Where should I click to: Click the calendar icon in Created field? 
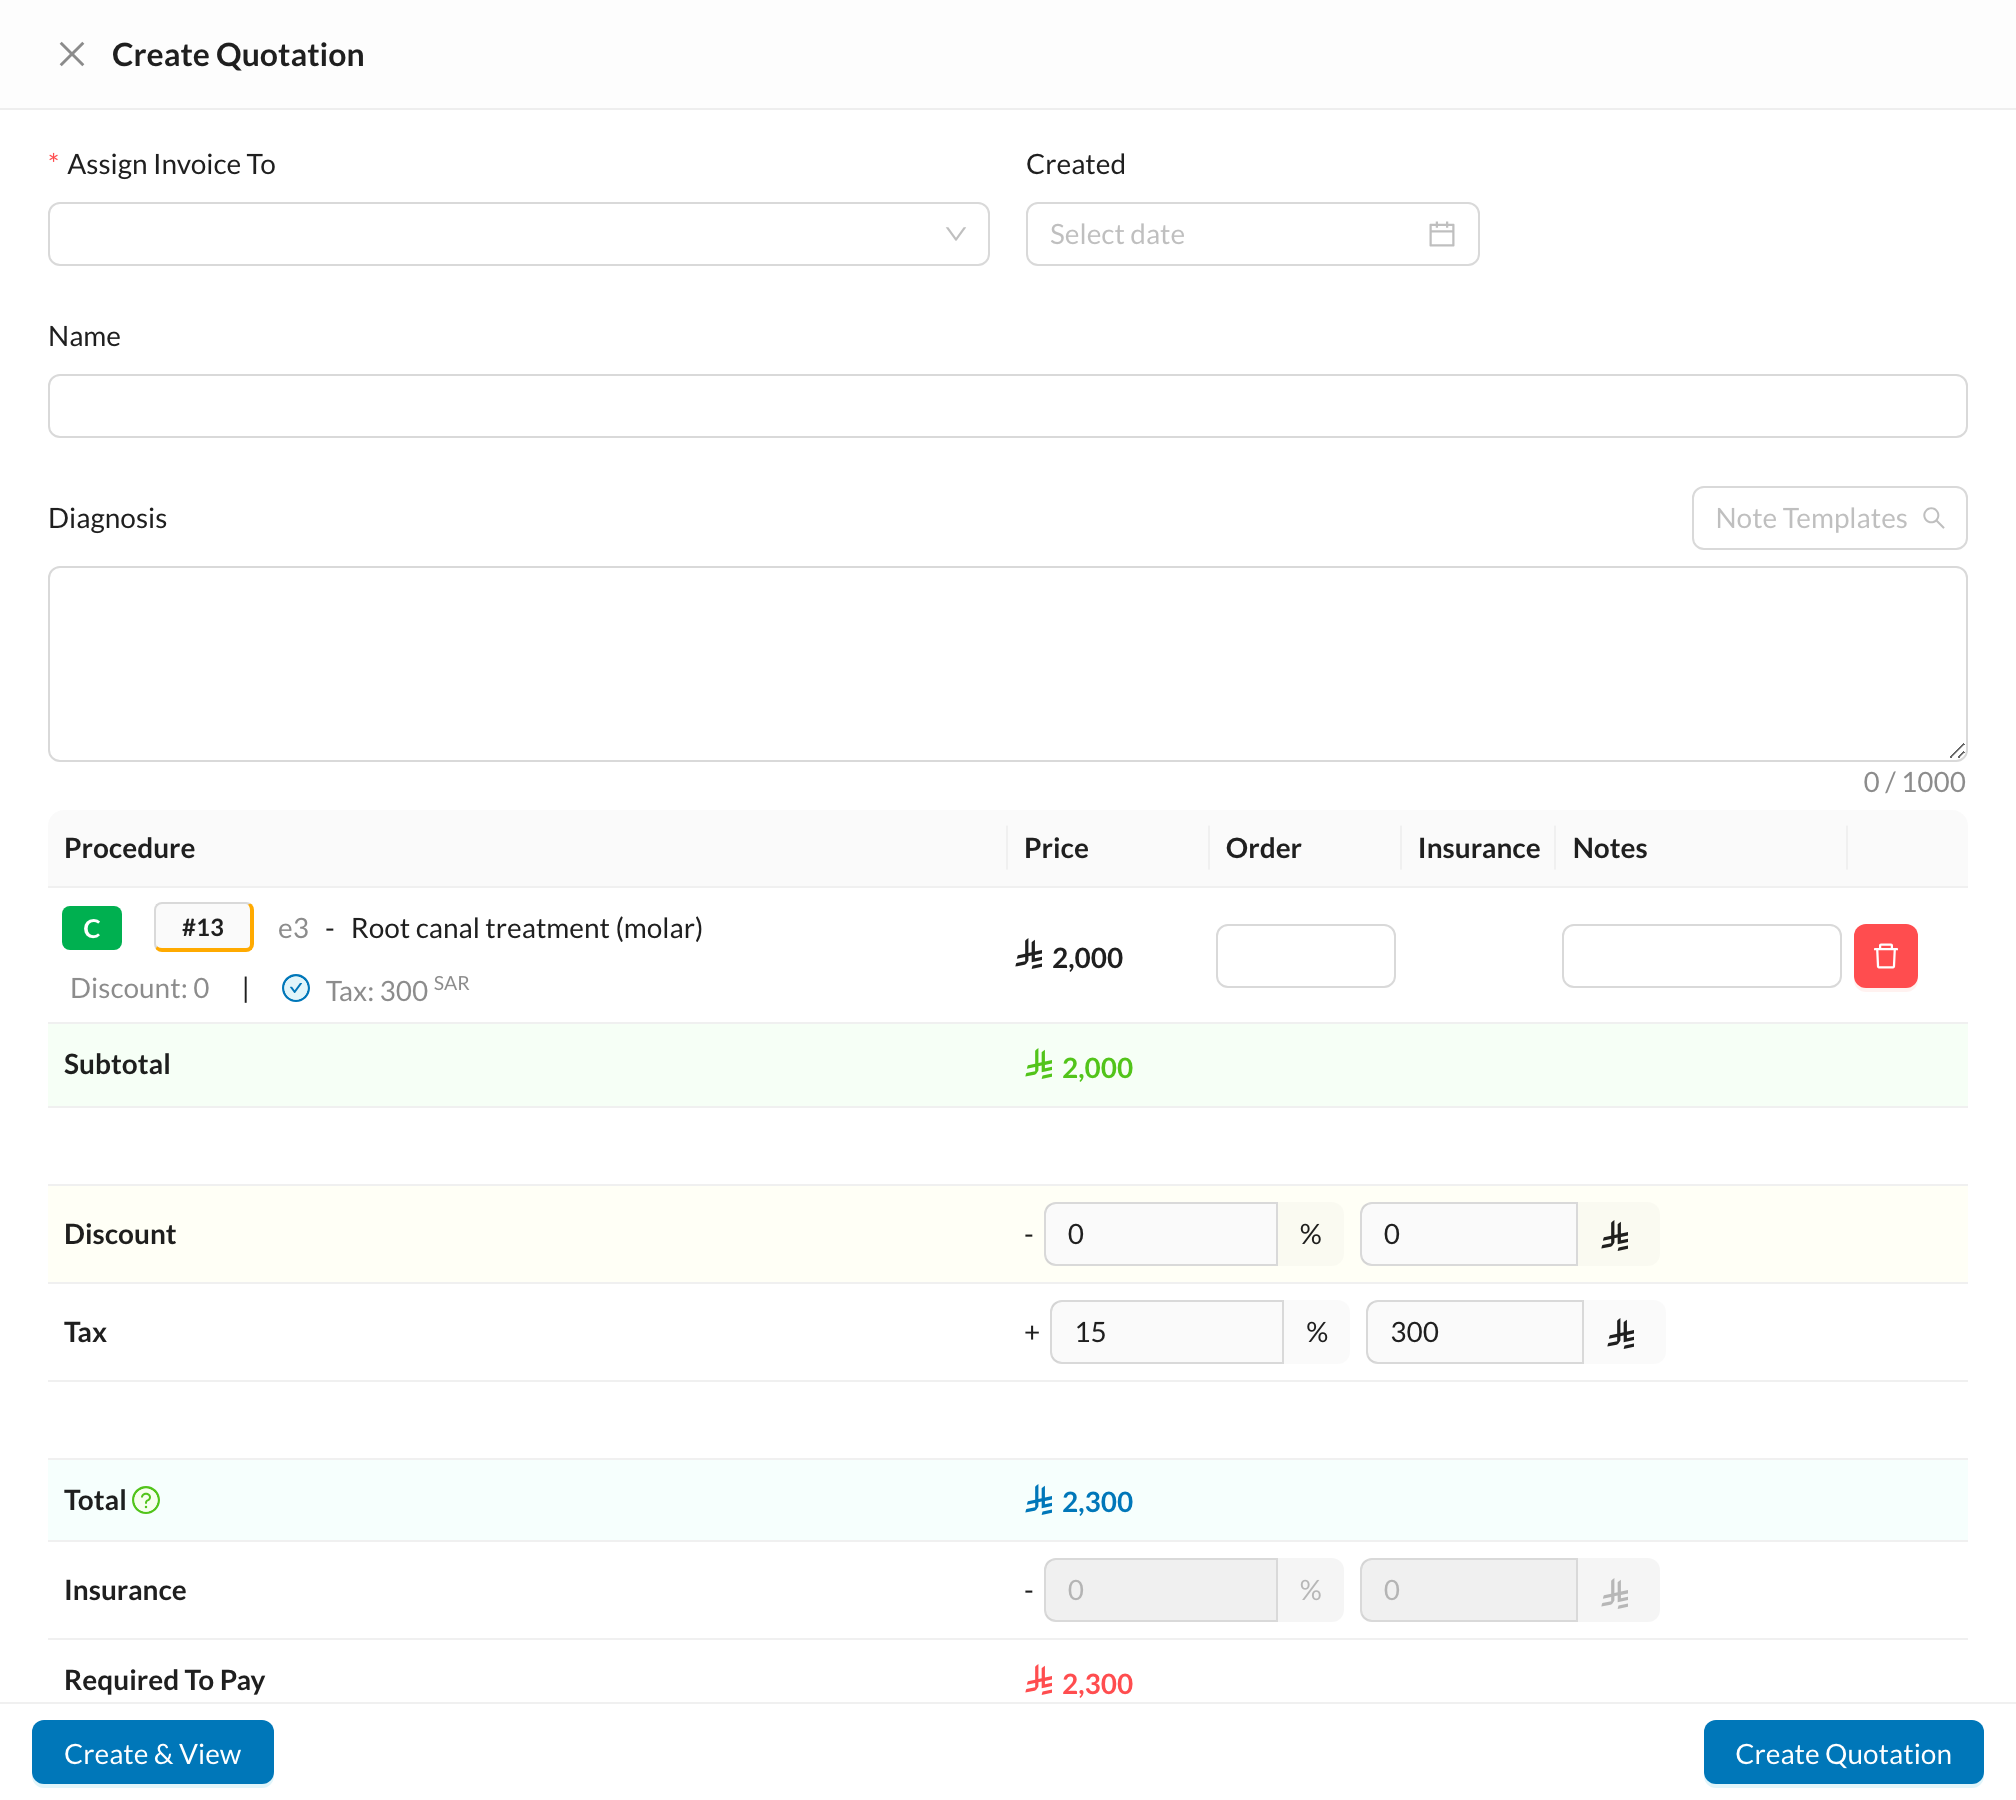pos(1441,234)
